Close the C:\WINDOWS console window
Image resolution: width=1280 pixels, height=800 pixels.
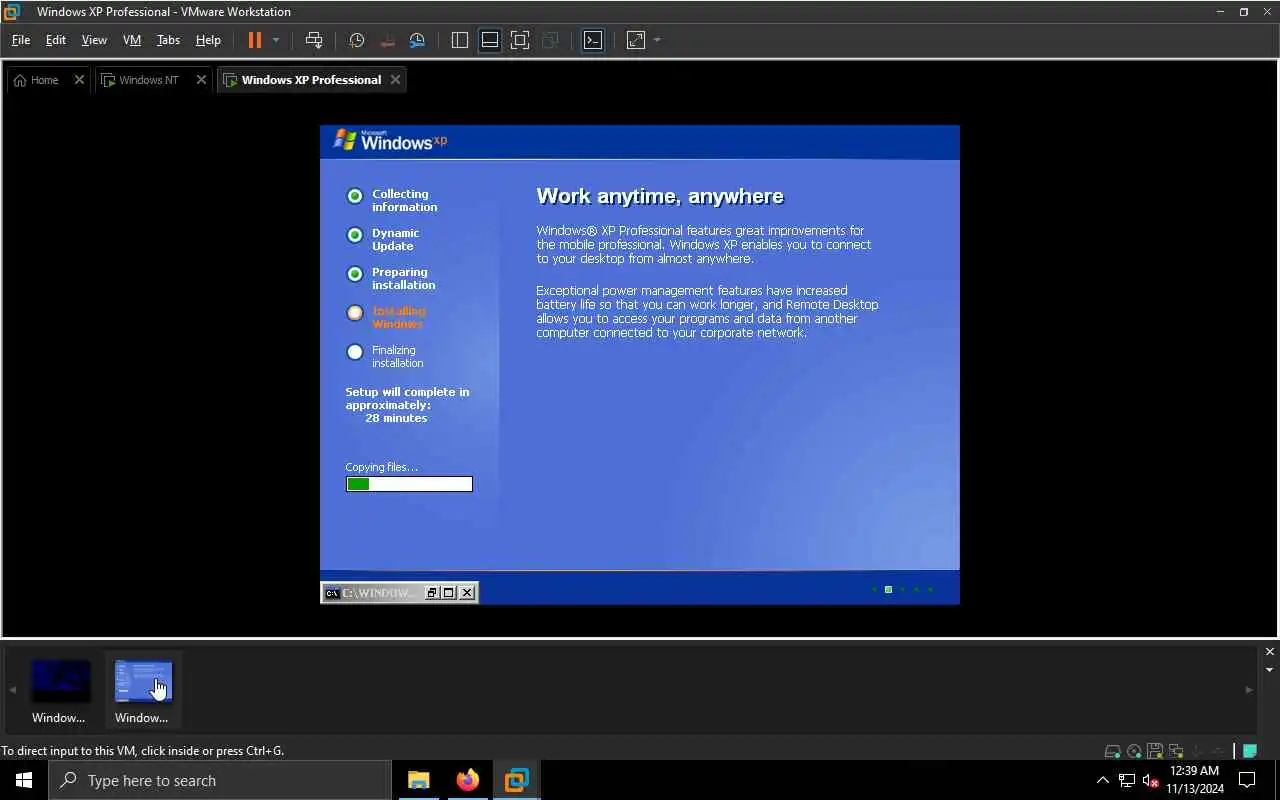[x=467, y=593]
